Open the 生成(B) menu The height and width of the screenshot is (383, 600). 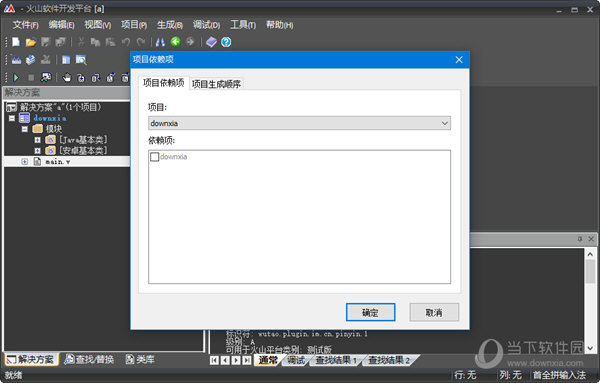tap(170, 25)
